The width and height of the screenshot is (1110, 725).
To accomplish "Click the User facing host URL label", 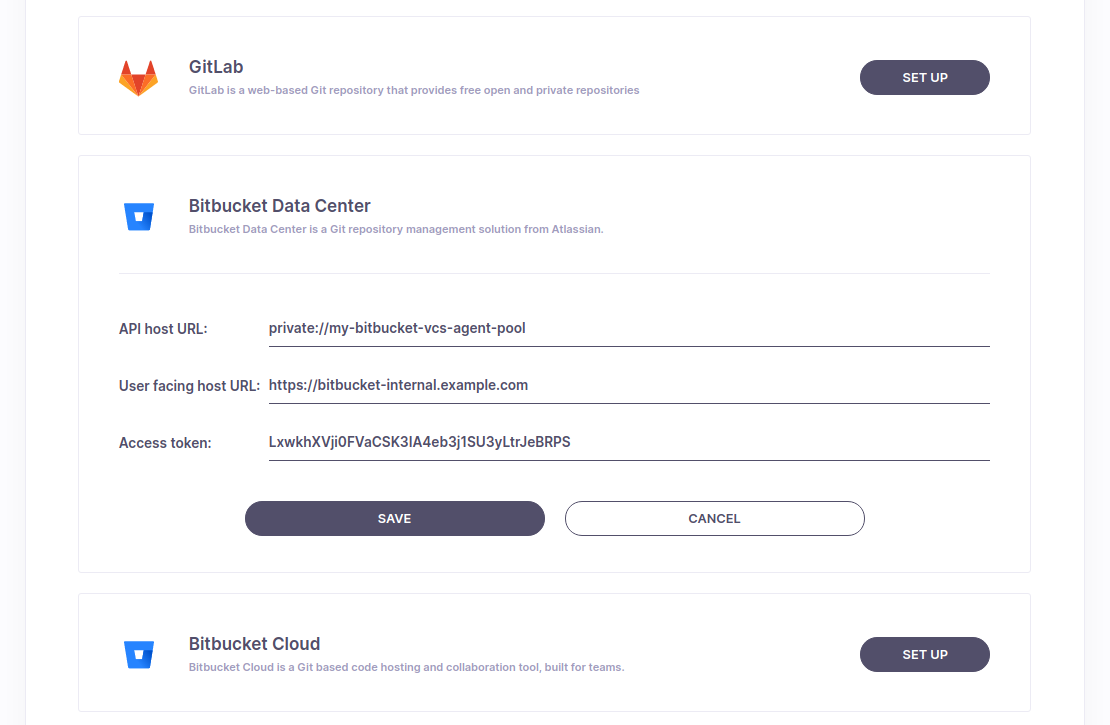I will tap(189, 385).
